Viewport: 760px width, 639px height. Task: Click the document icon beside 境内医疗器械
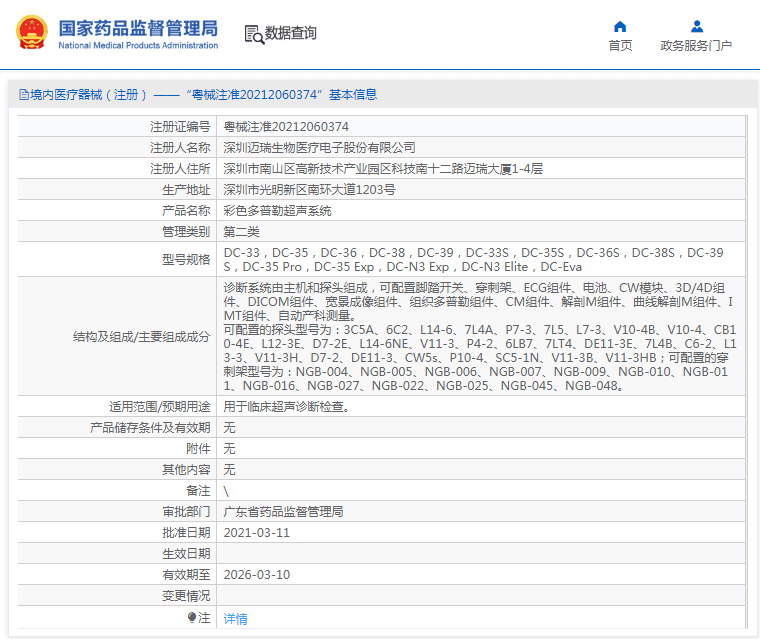[x=24, y=95]
